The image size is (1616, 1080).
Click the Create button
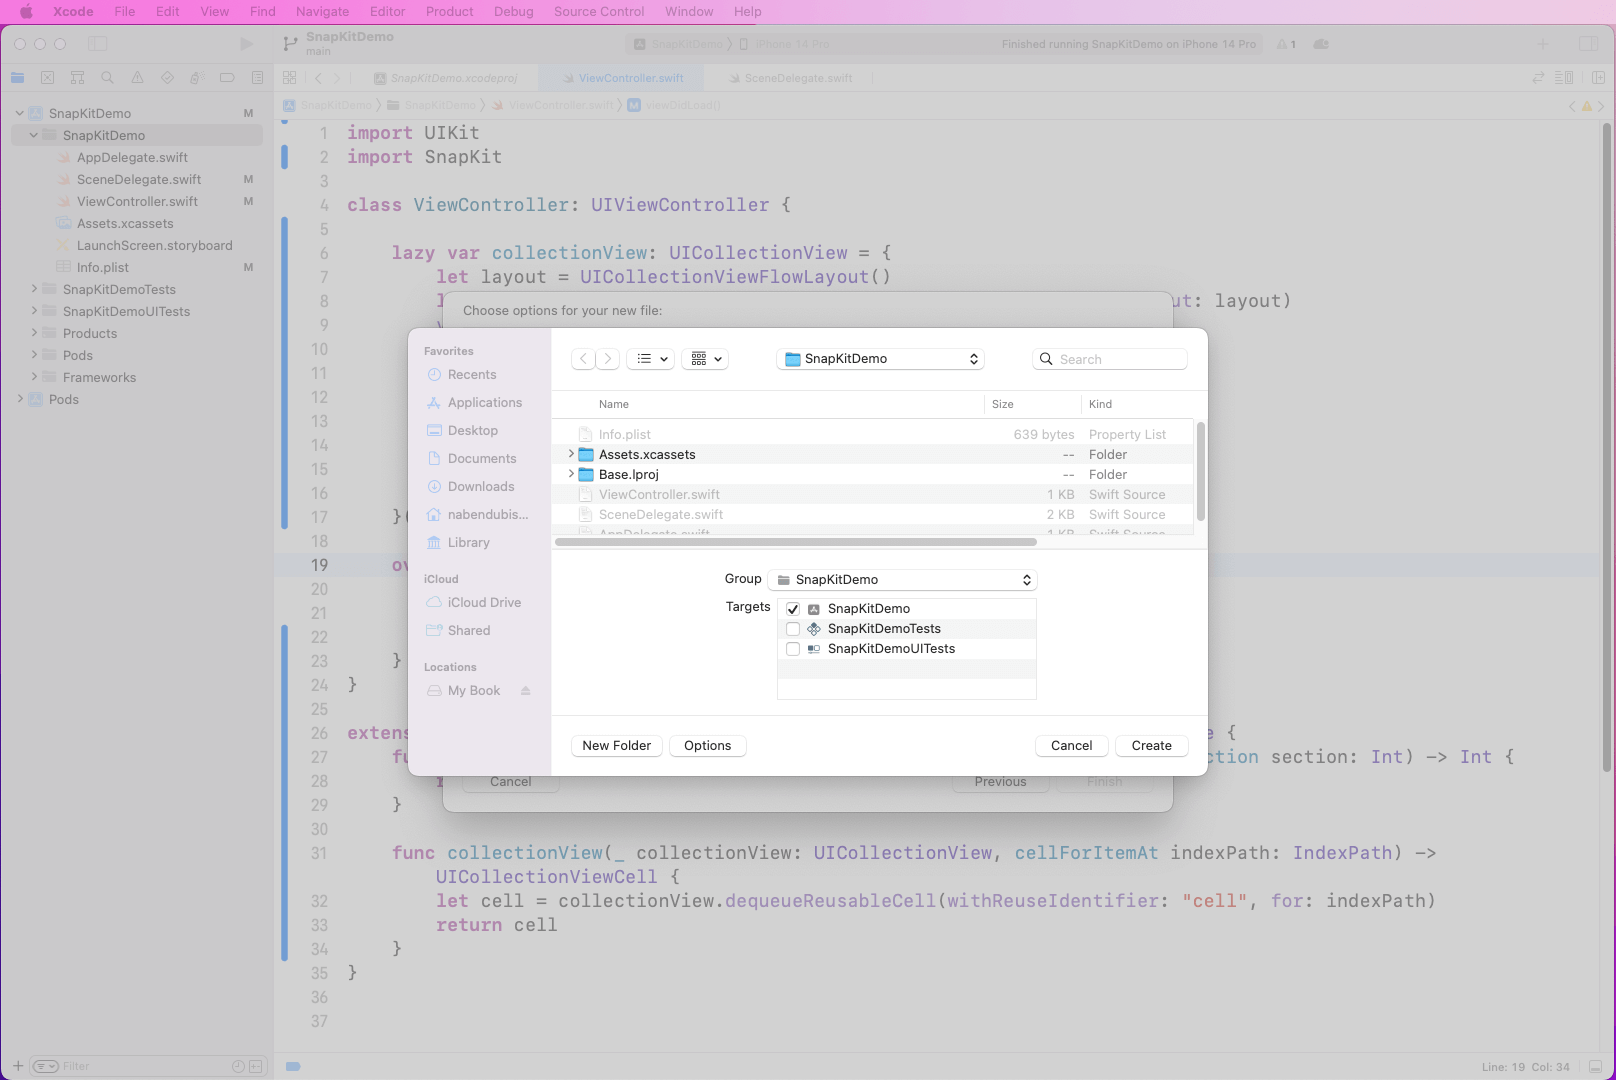point(1151,746)
